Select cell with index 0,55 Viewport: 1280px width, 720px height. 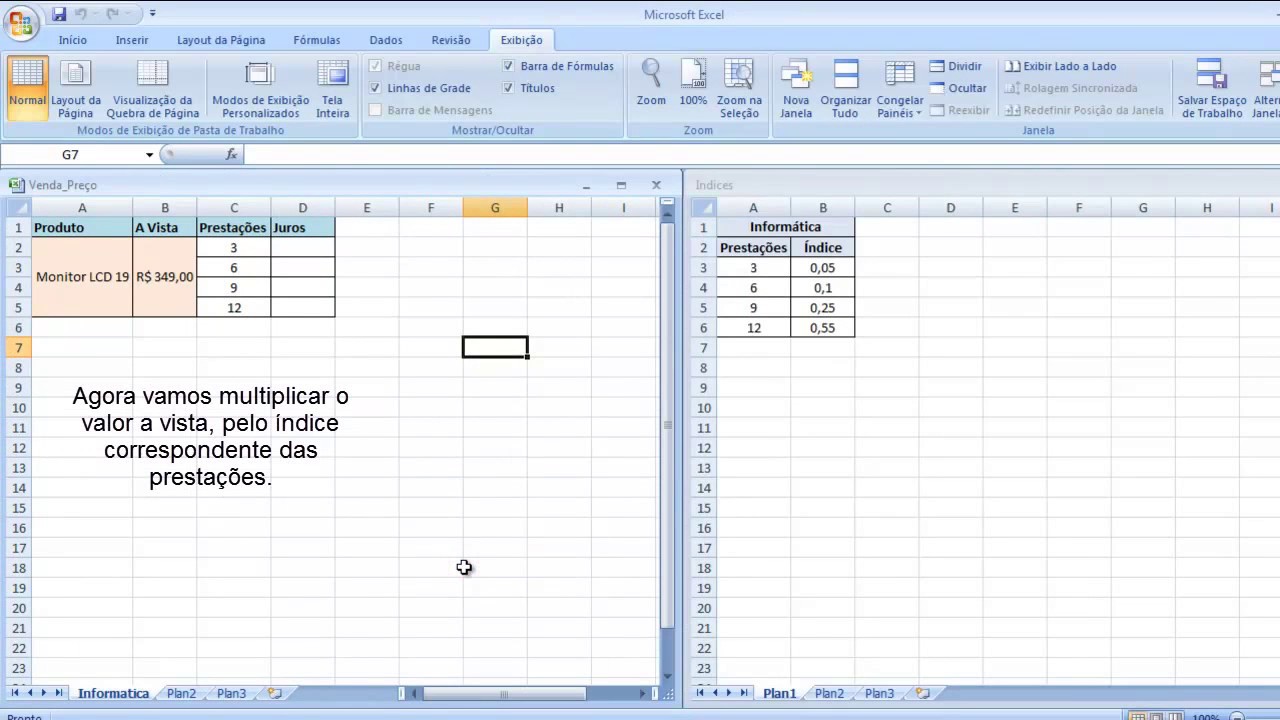pyautogui.click(x=822, y=327)
